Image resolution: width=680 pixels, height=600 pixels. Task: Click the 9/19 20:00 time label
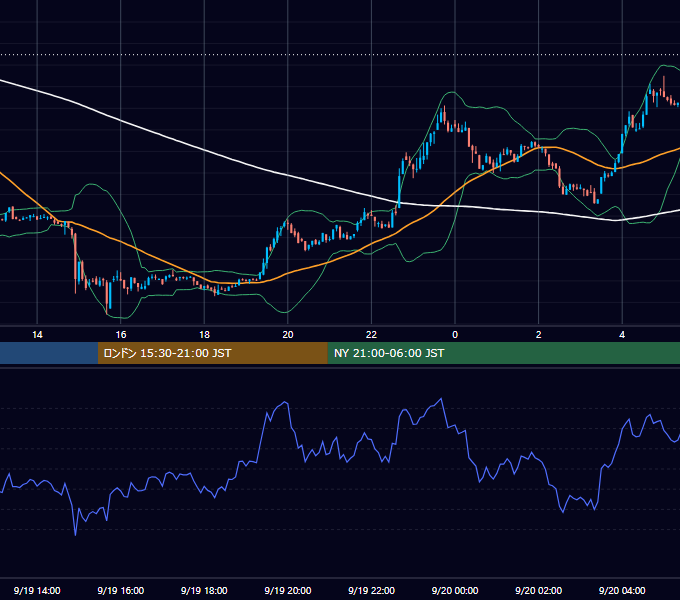pos(288,590)
